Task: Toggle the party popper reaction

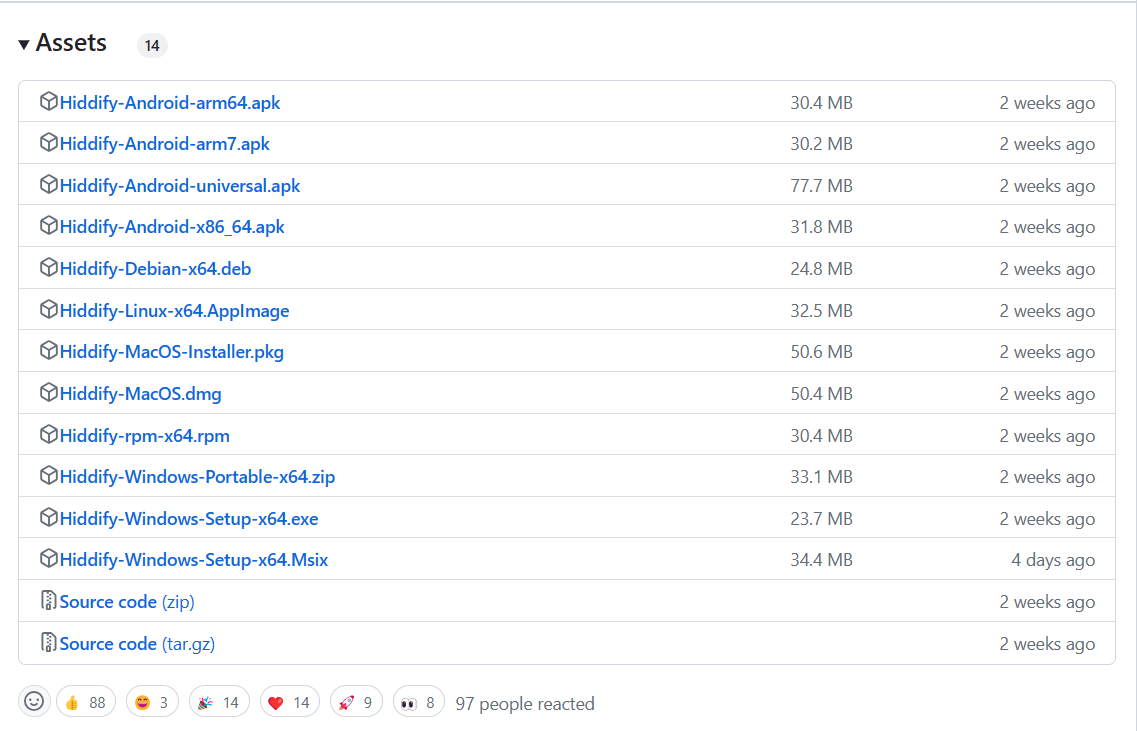Action: pos(217,703)
